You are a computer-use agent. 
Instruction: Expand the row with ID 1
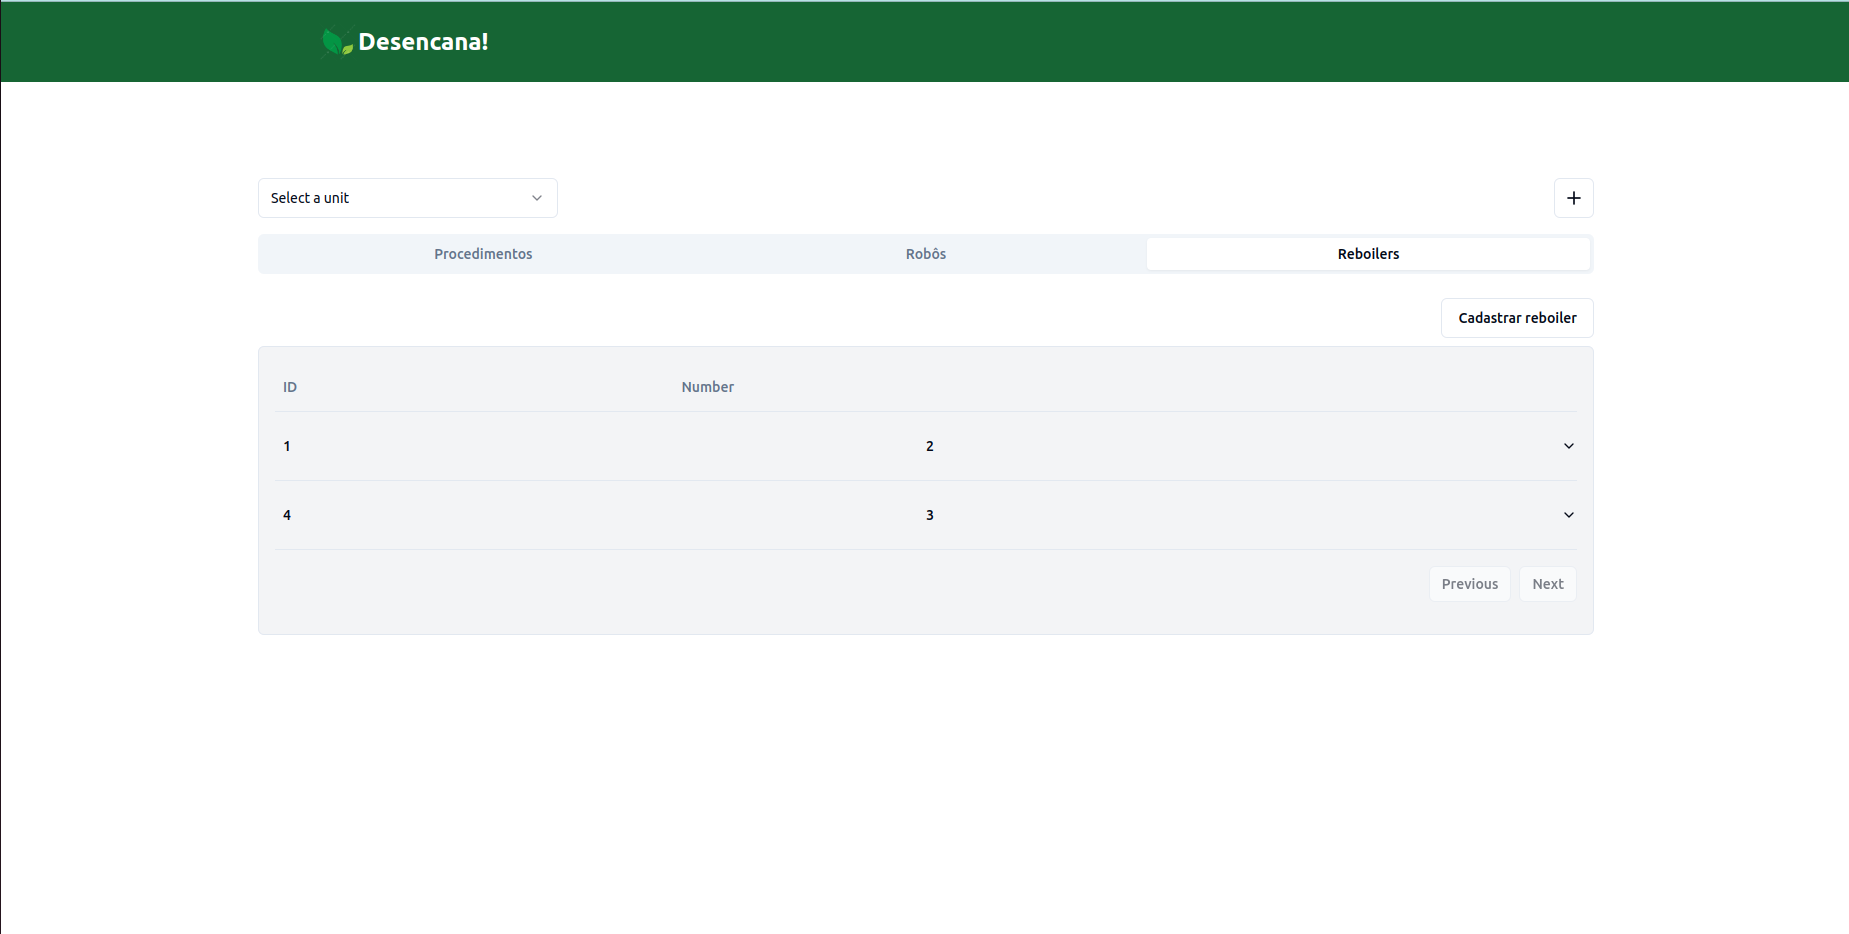point(1568,446)
